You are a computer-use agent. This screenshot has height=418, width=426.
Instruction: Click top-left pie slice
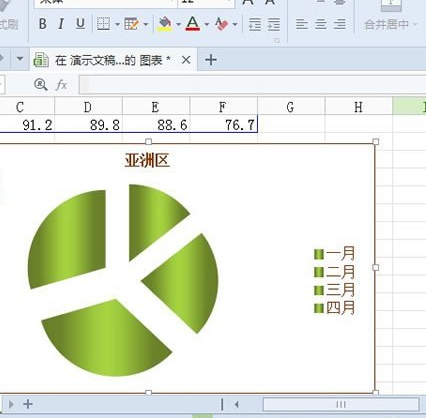70,240
